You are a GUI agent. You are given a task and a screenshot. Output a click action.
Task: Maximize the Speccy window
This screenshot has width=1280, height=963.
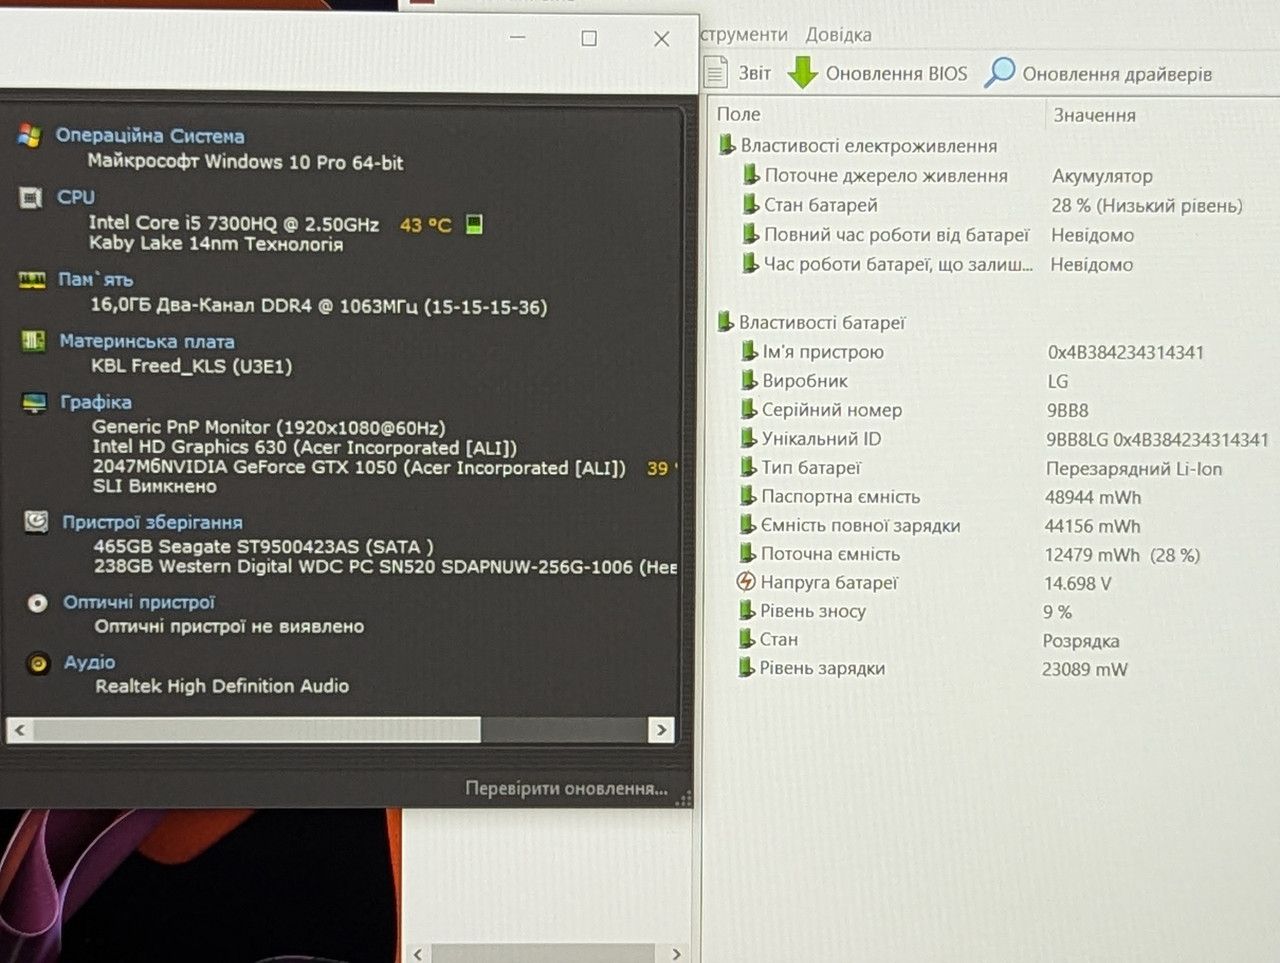[x=589, y=38]
